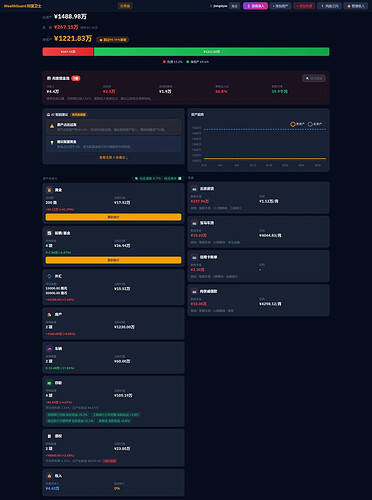Open the view all 4 suggestions link
This screenshot has width=372, height=500.
(113, 157)
